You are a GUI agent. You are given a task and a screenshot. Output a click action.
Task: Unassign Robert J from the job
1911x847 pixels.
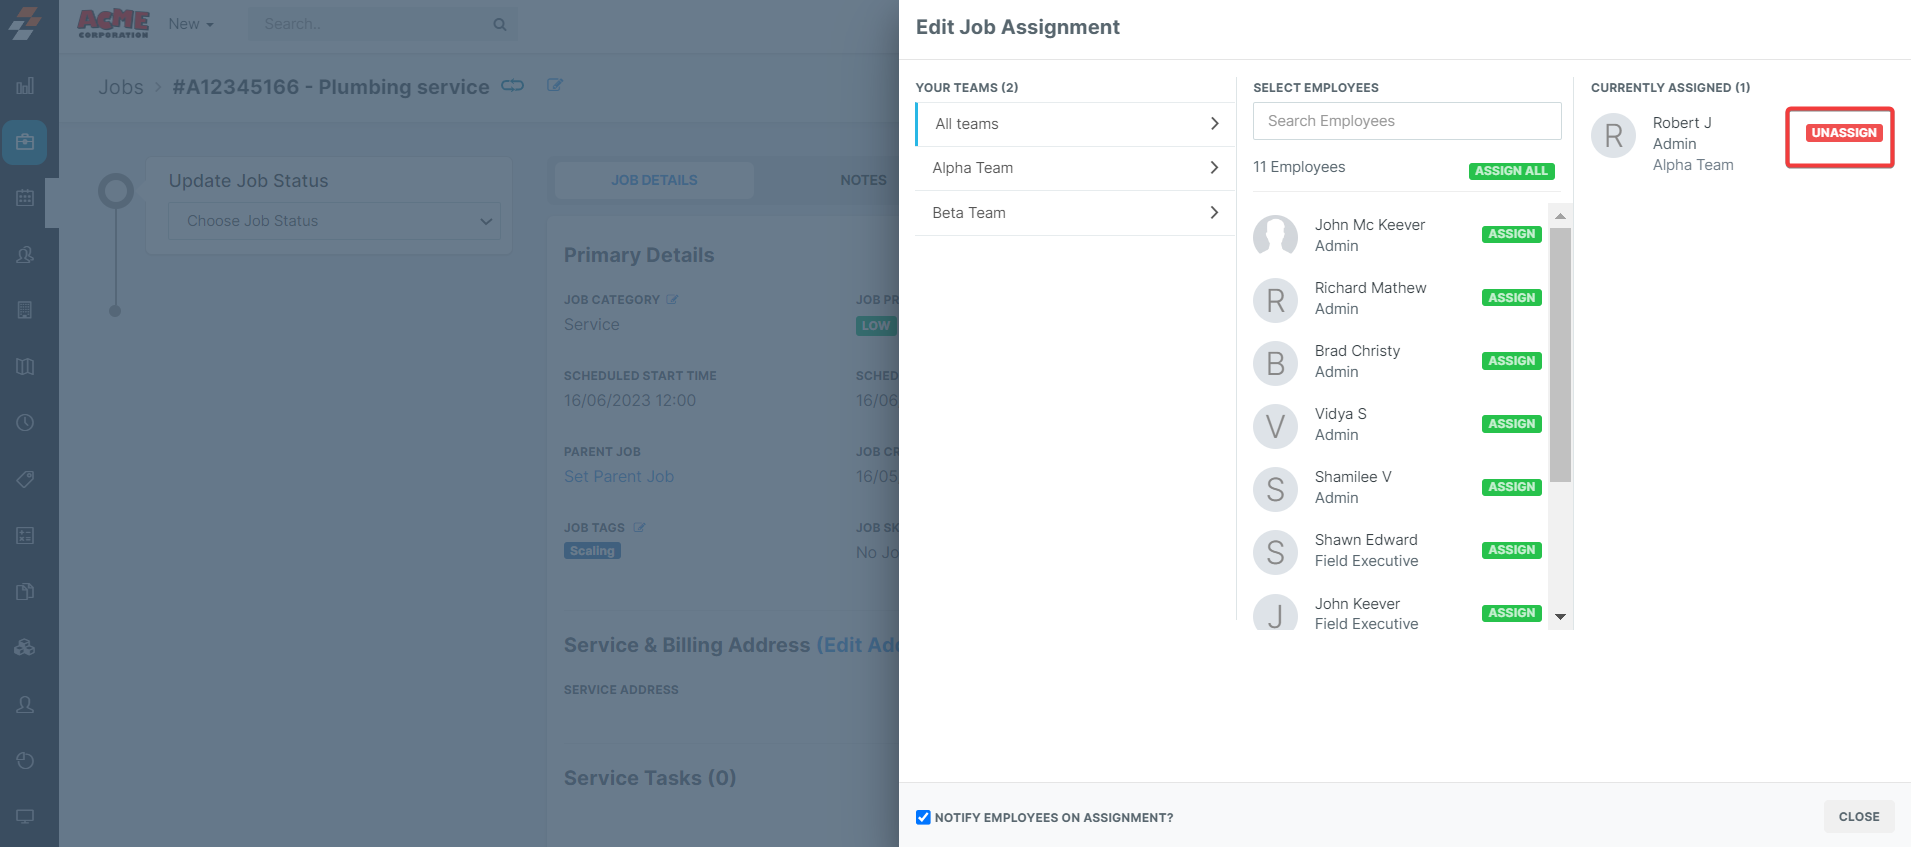[1843, 133]
